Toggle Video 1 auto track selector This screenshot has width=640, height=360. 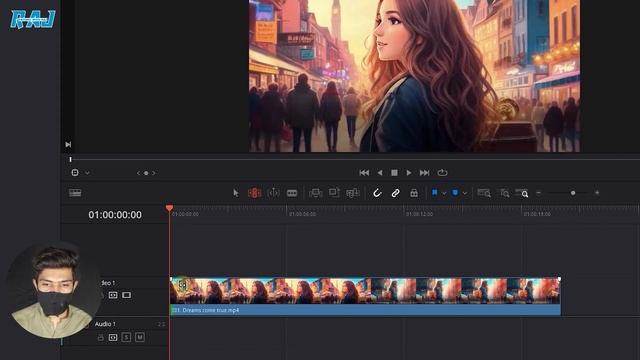[113, 295]
